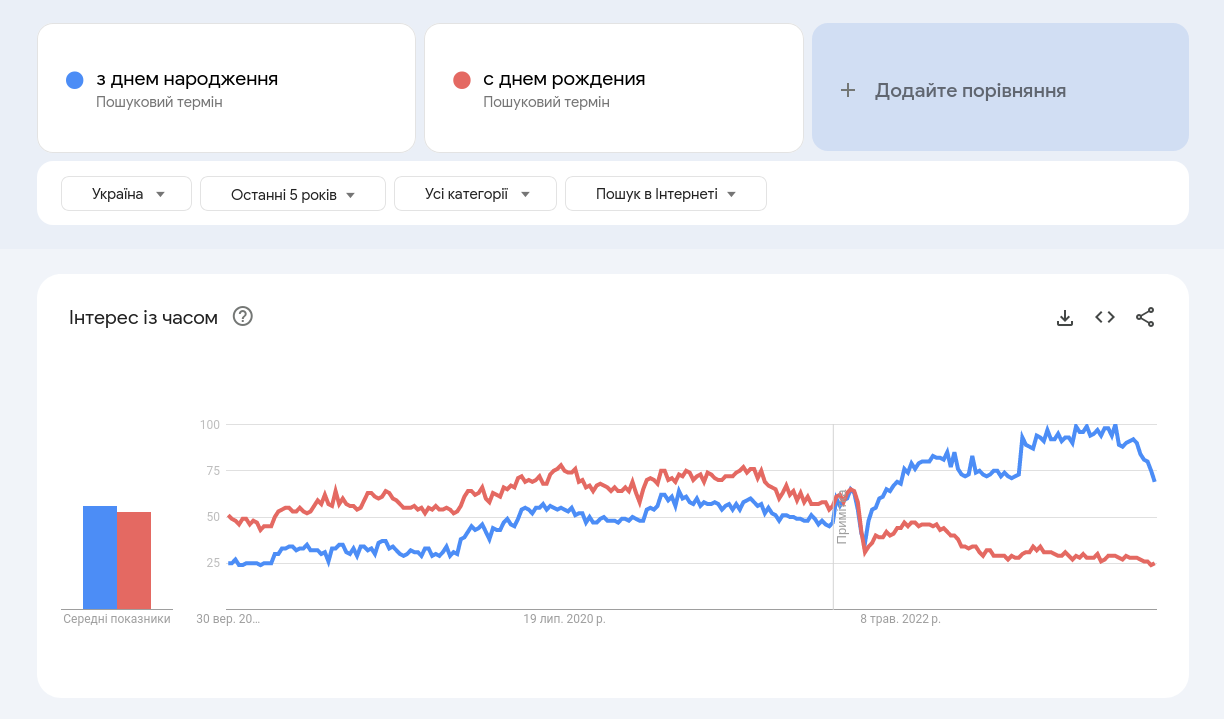The height and width of the screenshot is (719, 1224).
Task: Click the red average bar
Action: (x=134, y=560)
